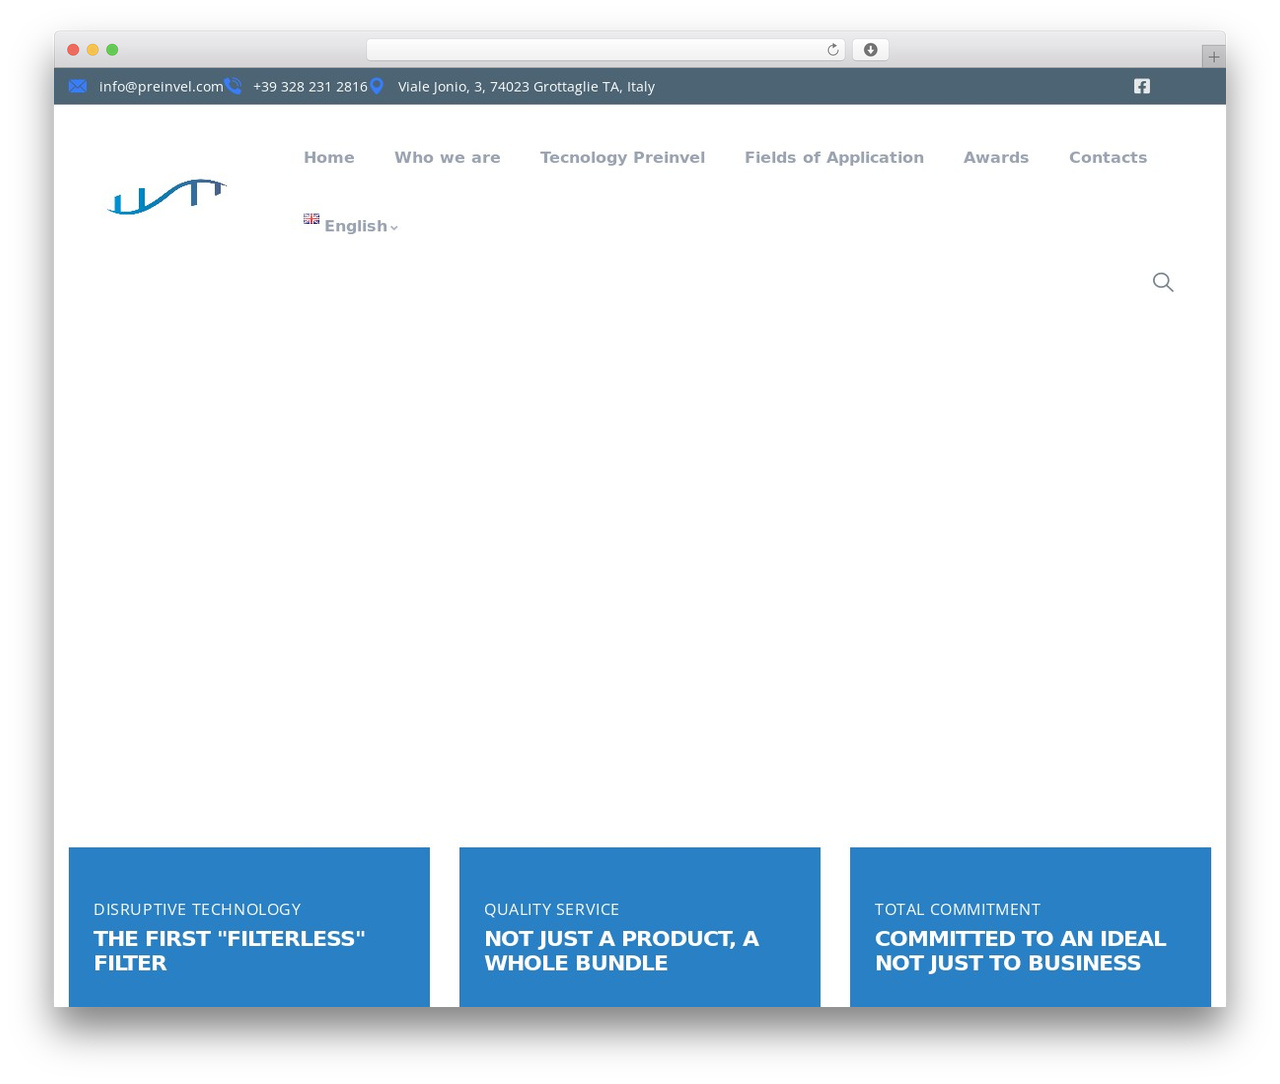
Task: Click the browser download button
Action: [871, 50]
